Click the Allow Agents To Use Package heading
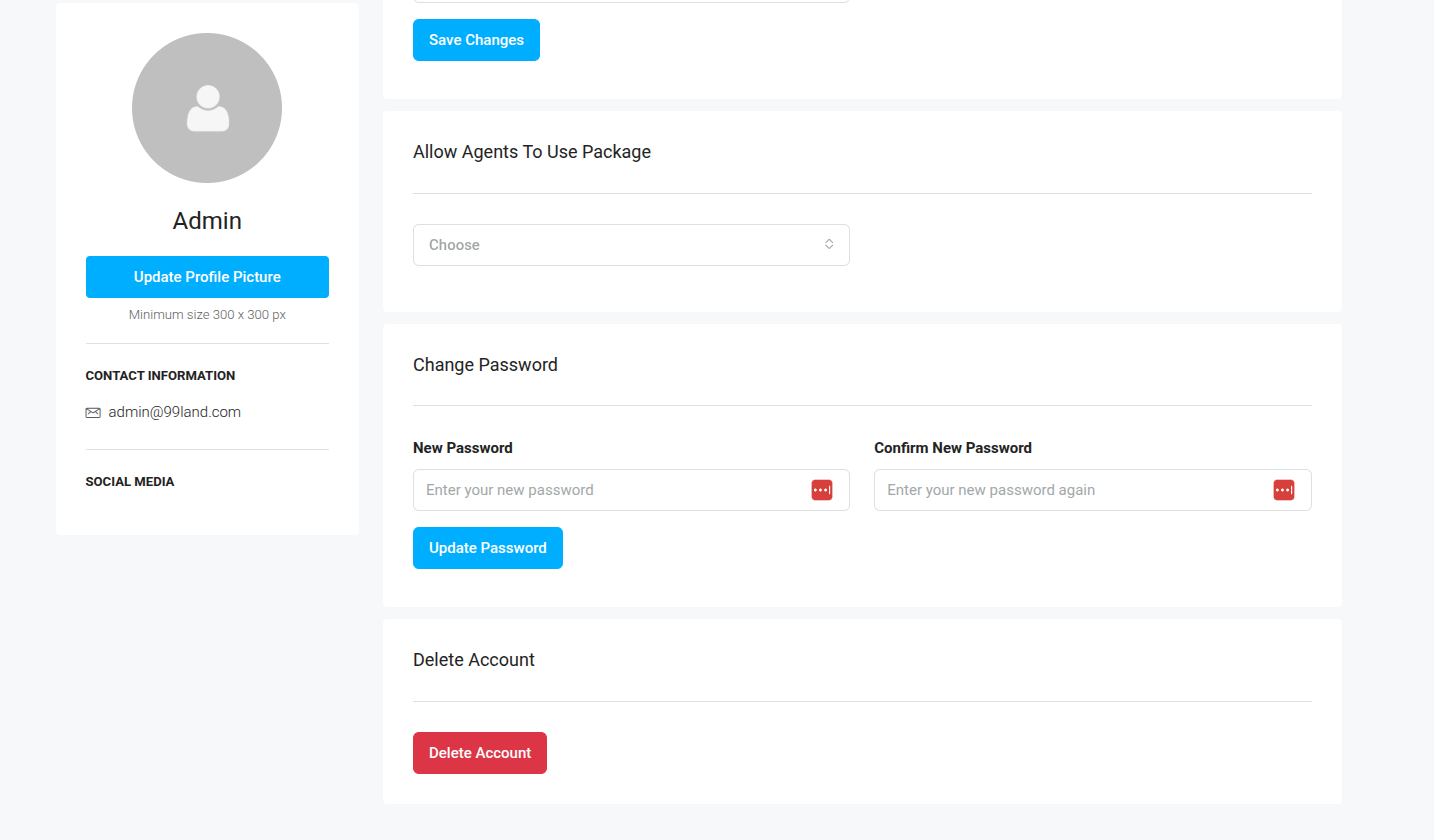 point(531,152)
